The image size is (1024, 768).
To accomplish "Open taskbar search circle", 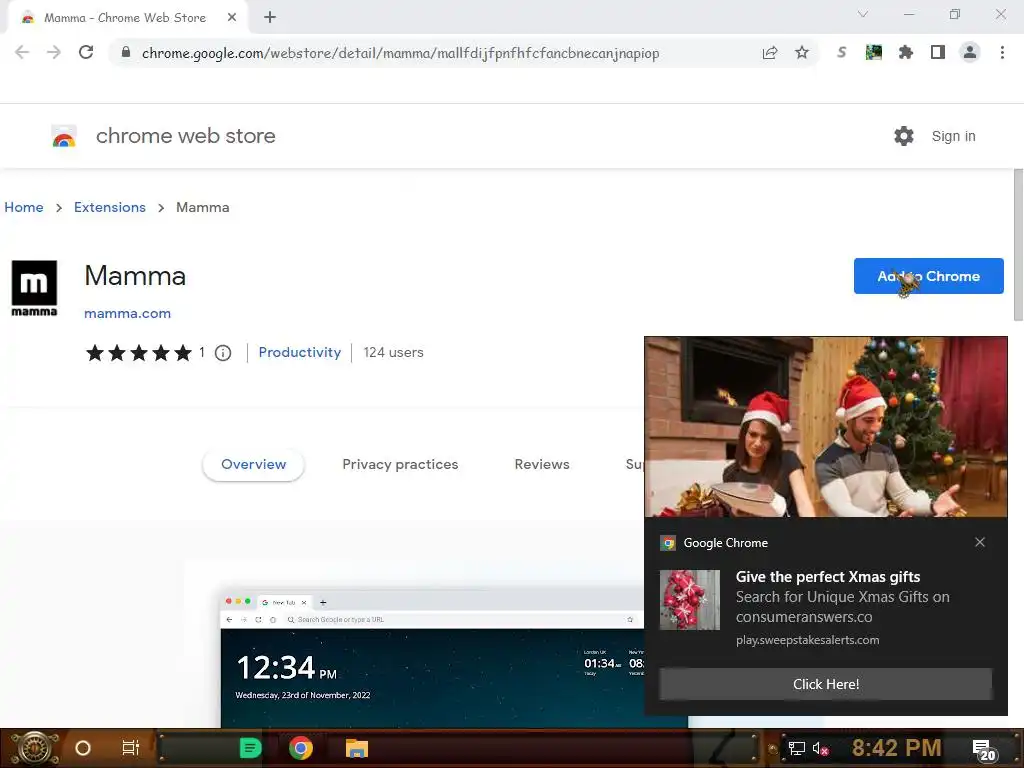I will pos(83,748).
